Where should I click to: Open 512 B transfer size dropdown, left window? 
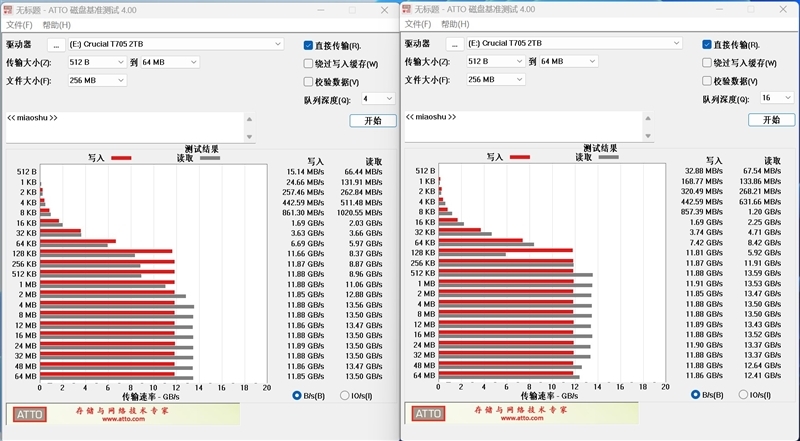97,62
